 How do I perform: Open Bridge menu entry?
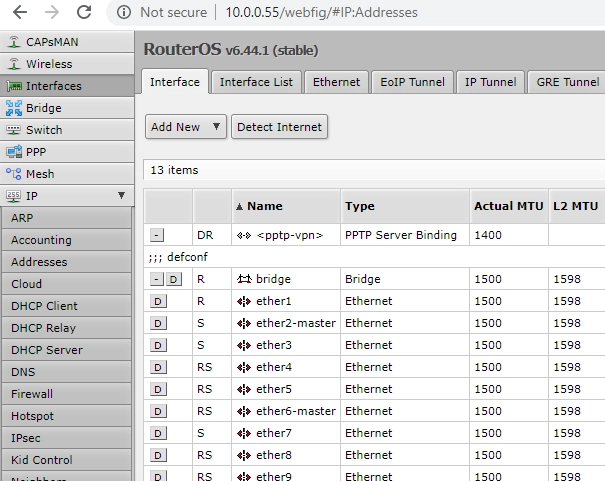[x=67, y=108]
